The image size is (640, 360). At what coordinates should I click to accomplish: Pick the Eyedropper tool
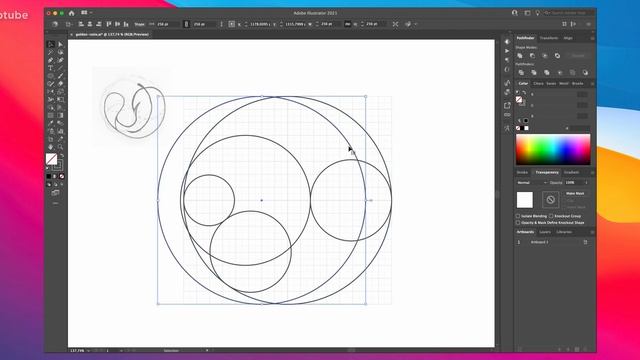click(x=51, y=123)
